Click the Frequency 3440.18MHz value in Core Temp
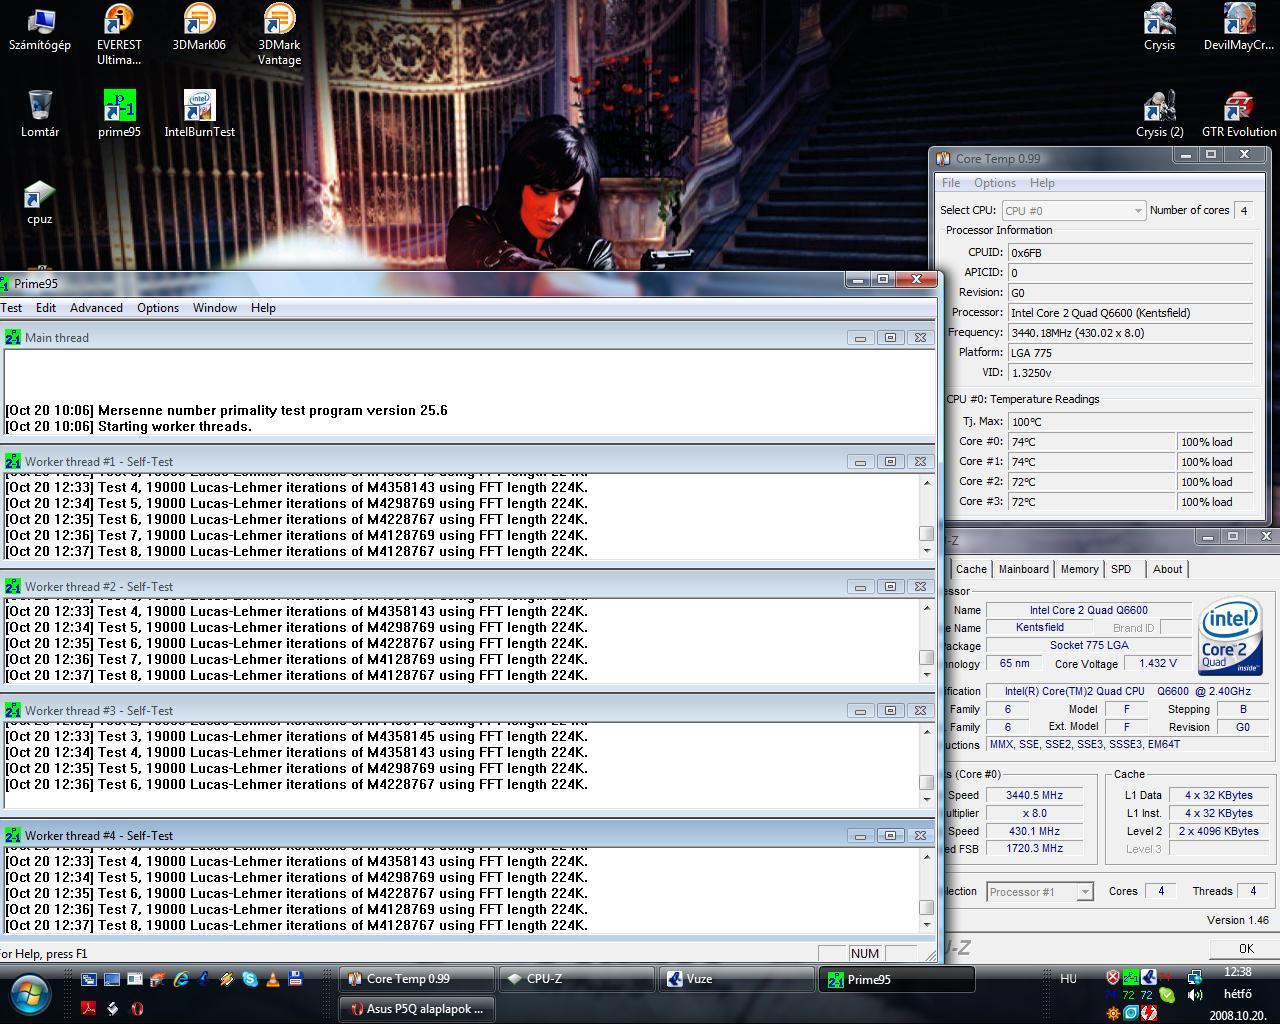 click(x=1130, y=333)
